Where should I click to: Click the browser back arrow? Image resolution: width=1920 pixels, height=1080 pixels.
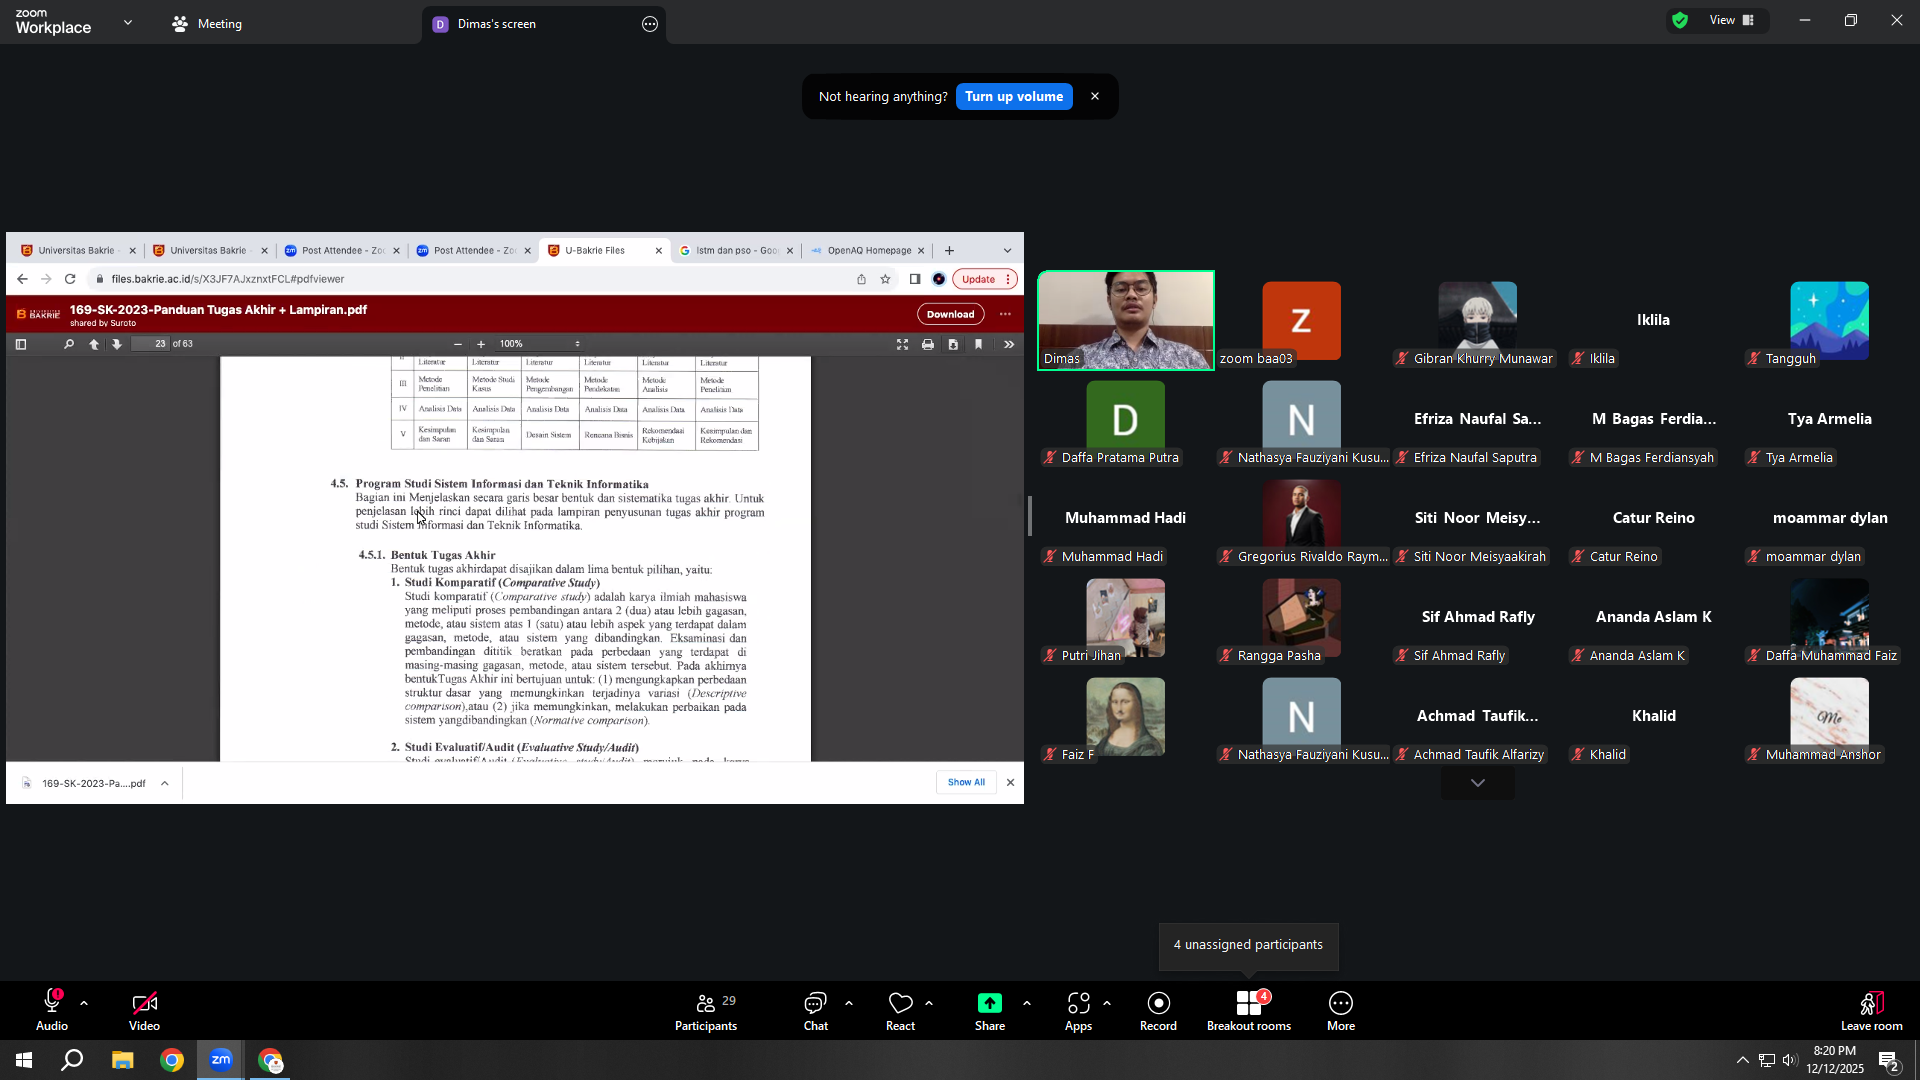point(22,279)
